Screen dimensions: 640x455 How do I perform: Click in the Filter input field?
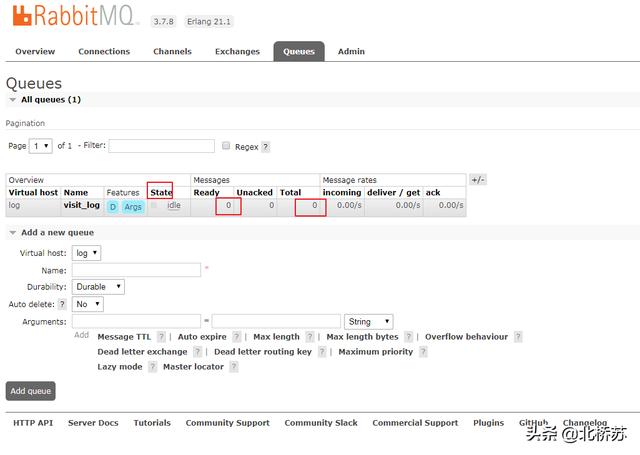[x=162, y=146]
